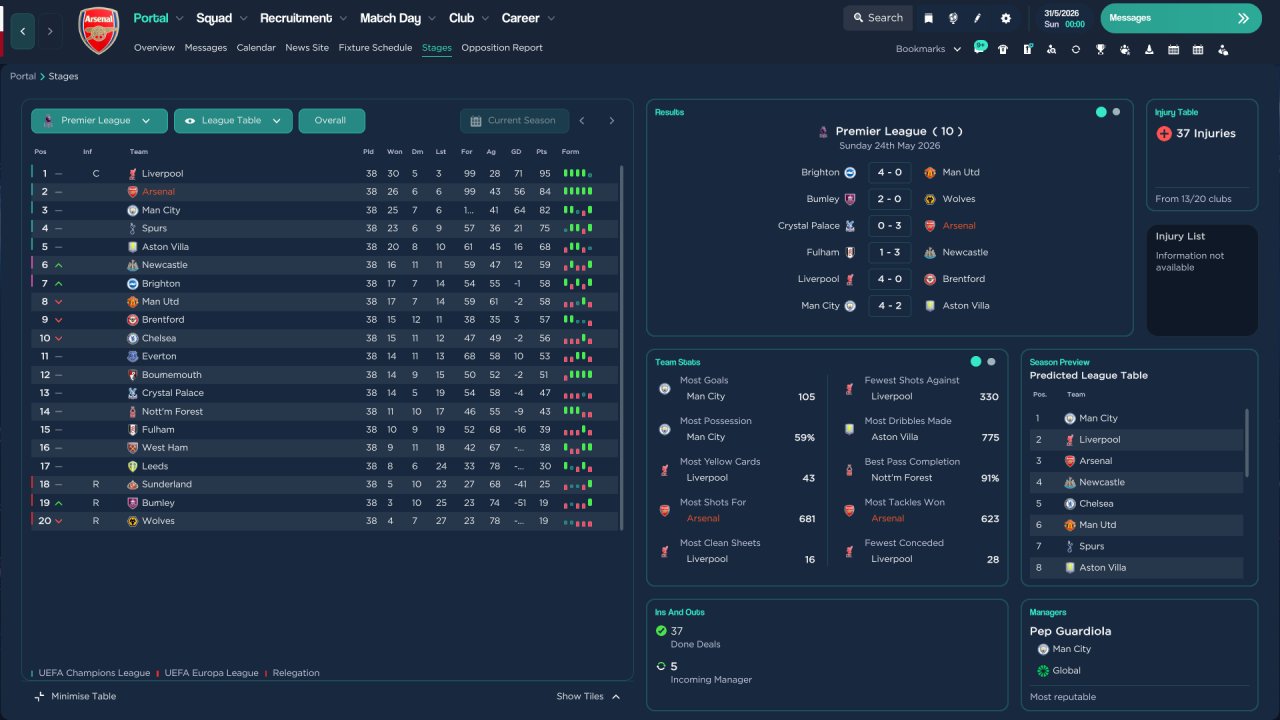1280x720 pixels.
Task: Click the player search scouting shortcut icon
Action: click(1051, 49)
